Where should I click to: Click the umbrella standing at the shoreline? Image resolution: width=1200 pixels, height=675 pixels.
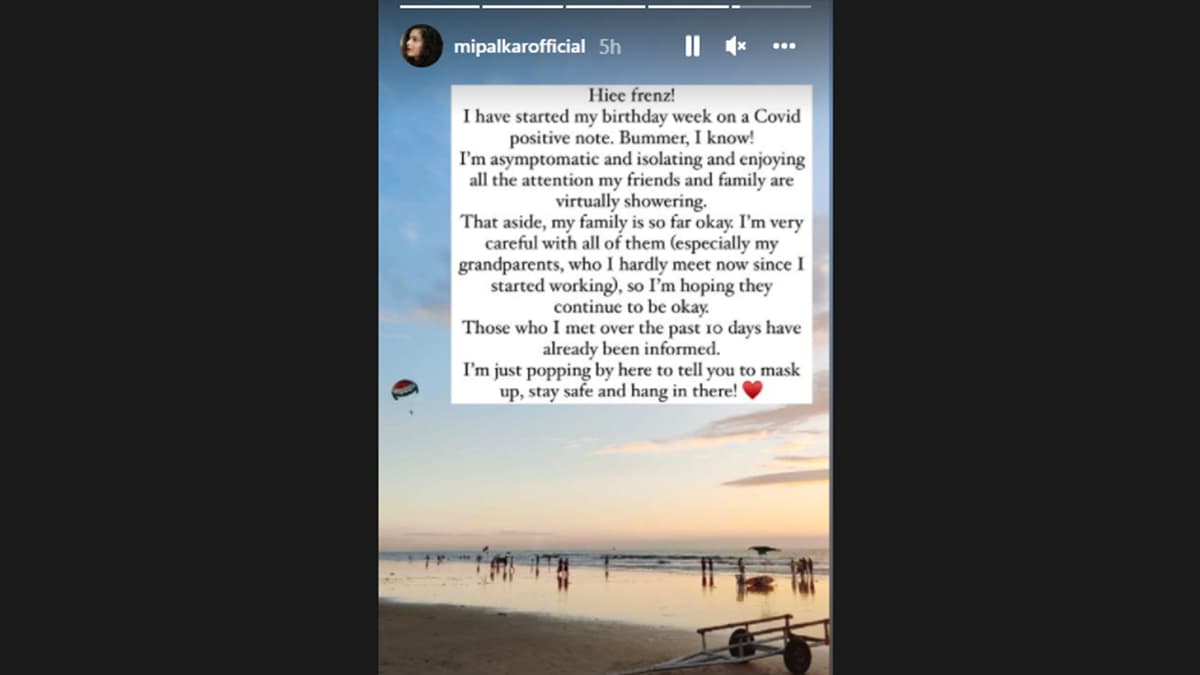pyautogui.click(x=764, y=551)
